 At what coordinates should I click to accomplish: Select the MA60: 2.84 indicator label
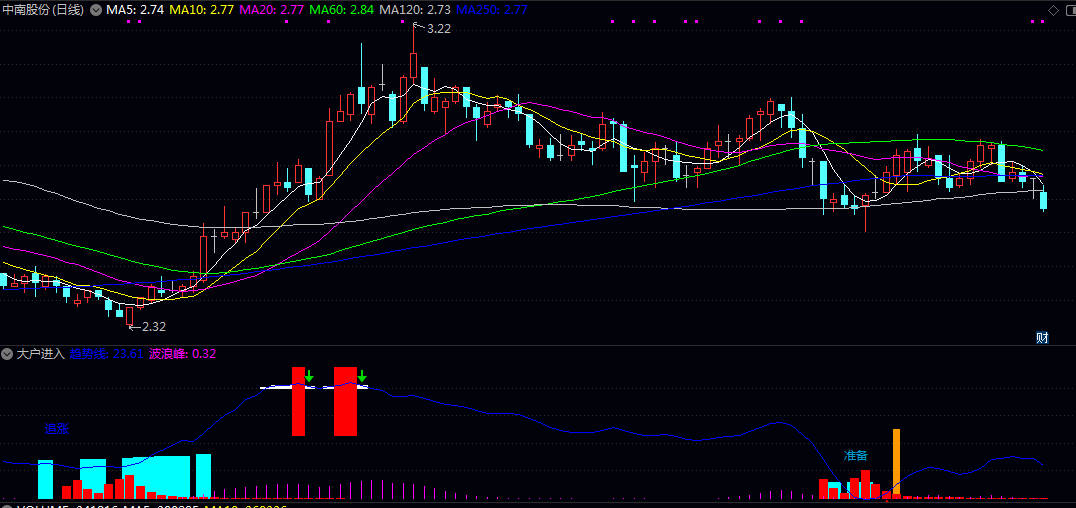click(x=342, y=10)
